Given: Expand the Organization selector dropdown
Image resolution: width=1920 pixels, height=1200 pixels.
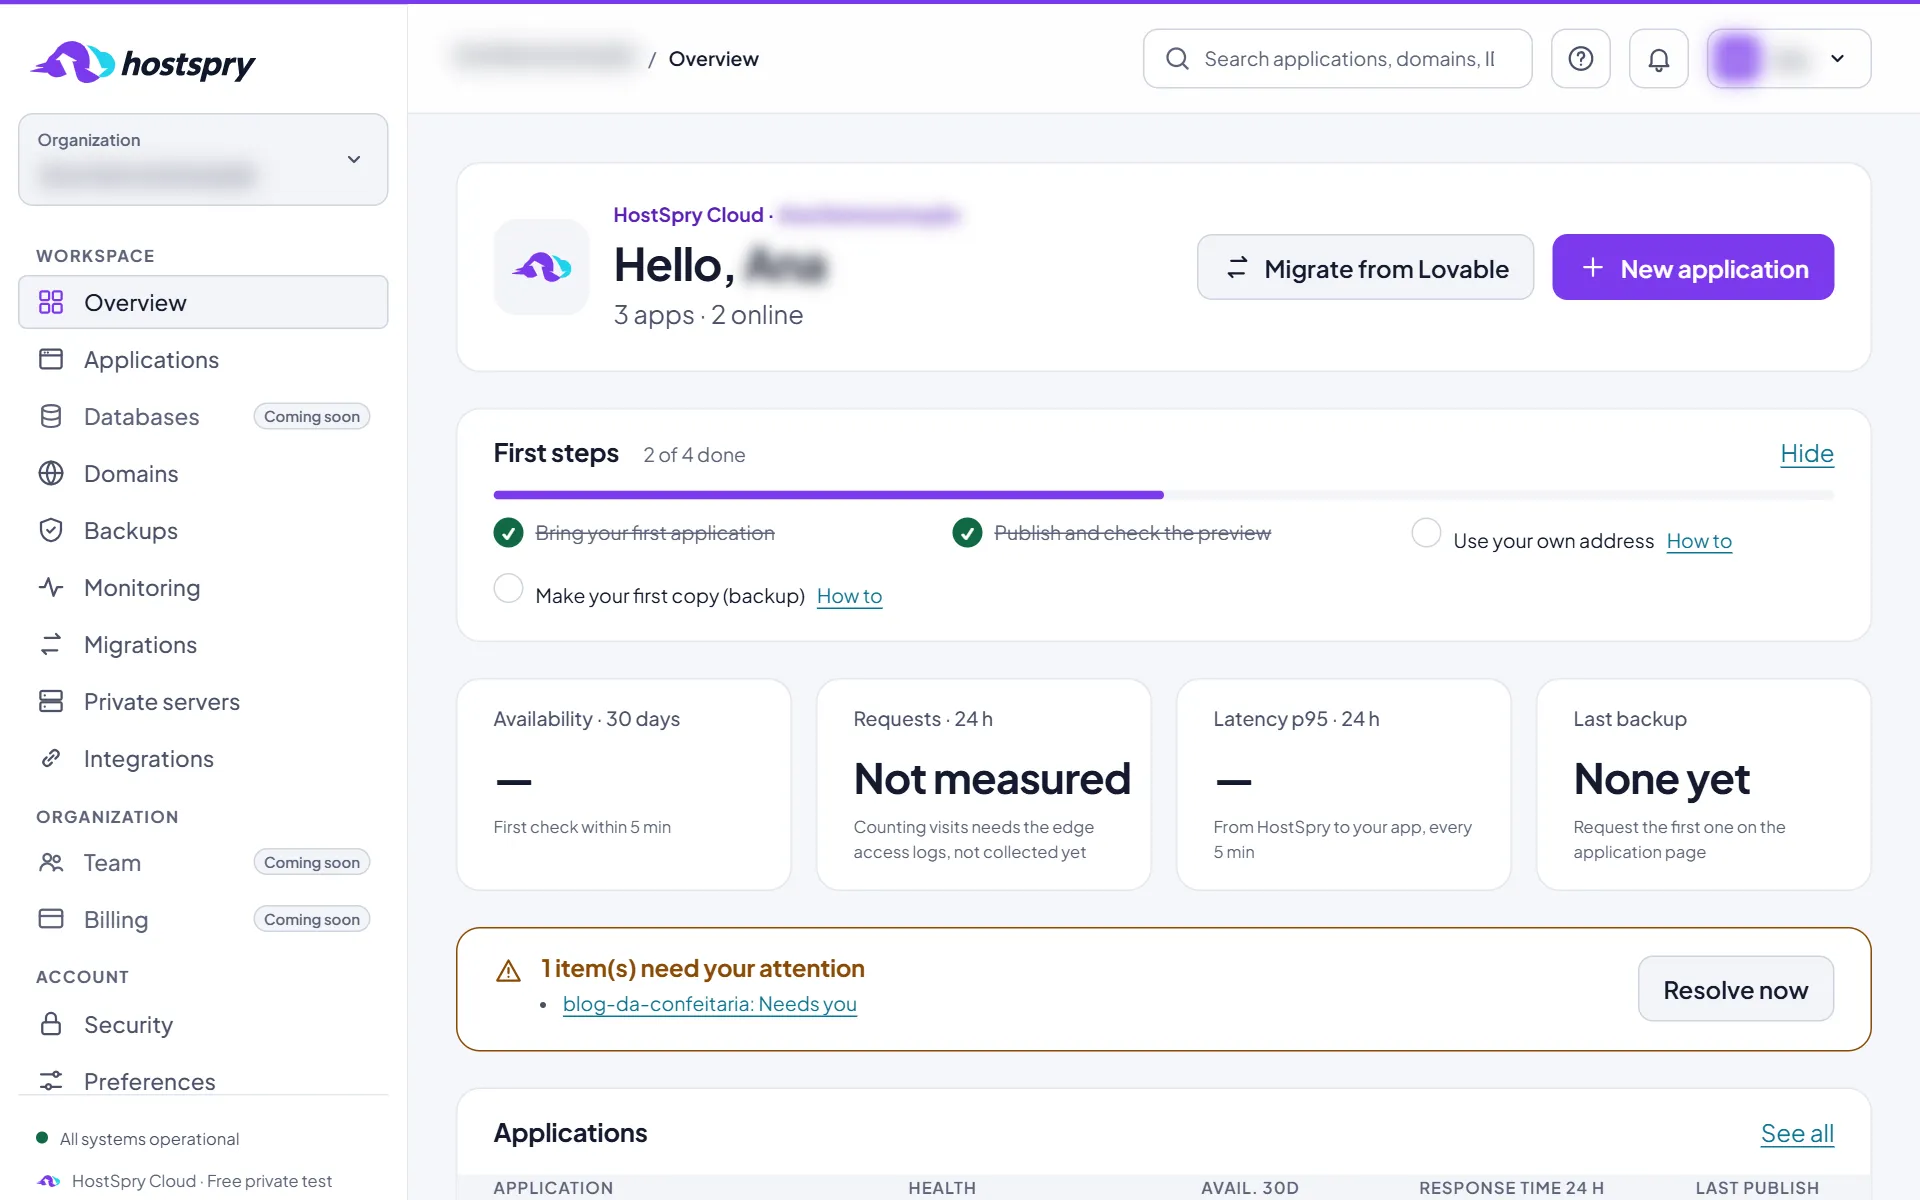Looking at the screenshot, I should pyautogui.click(x=203, y=159).
